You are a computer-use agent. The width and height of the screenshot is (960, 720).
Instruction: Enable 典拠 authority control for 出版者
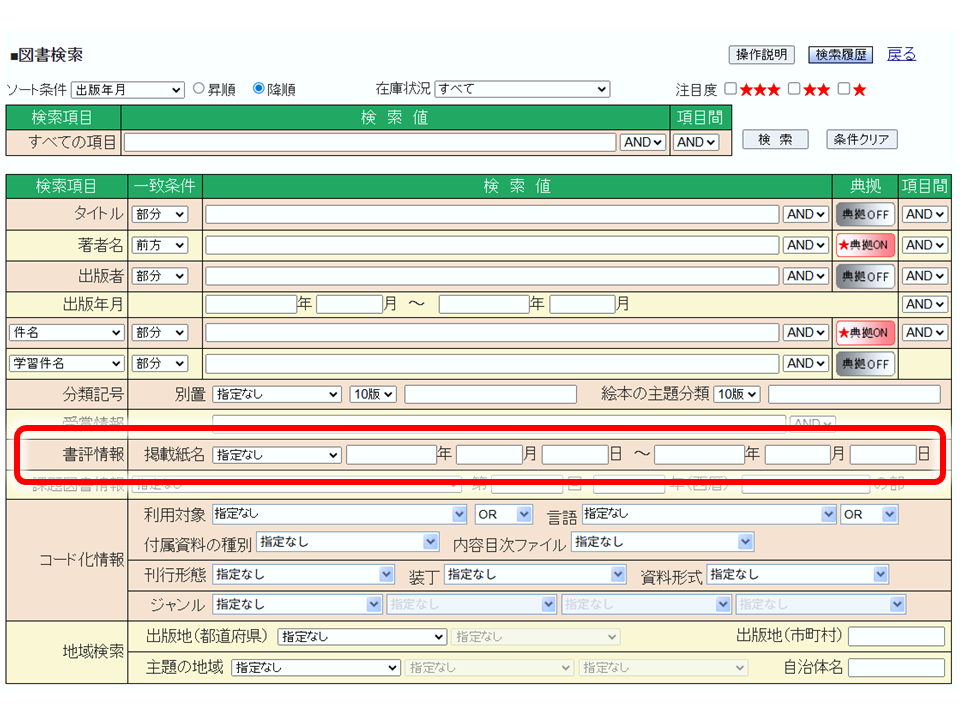[864, 275]
